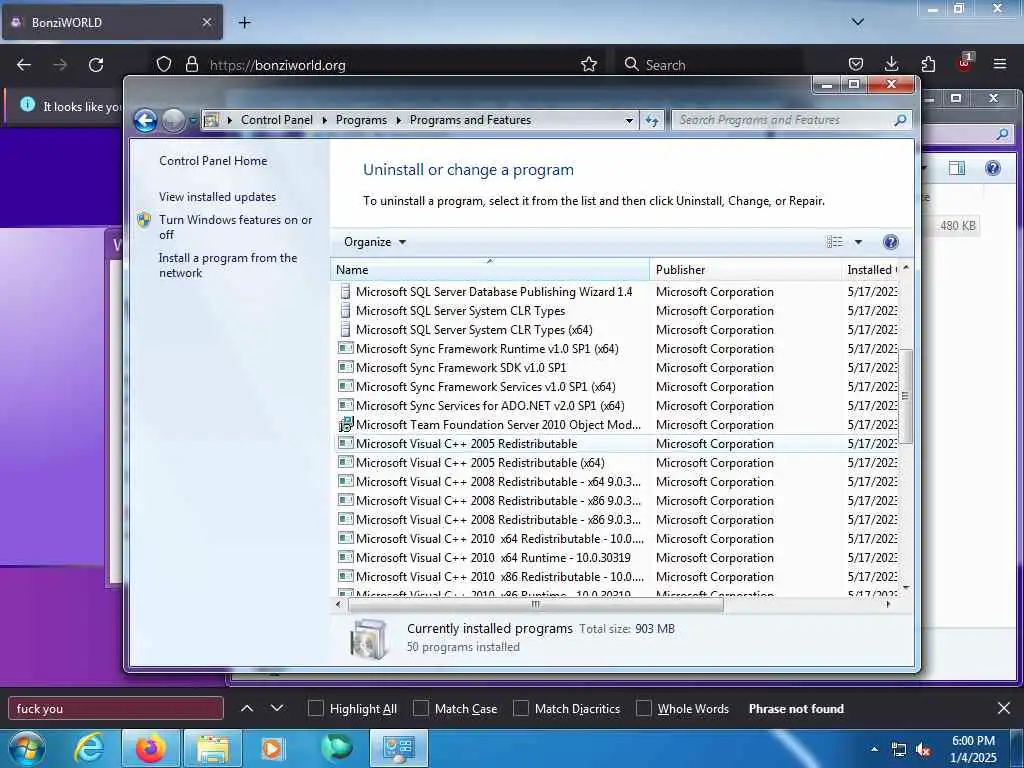Open Windows Media Player taskbar icon
Viewport: 1024px width, 768px height.
point(272,748)
